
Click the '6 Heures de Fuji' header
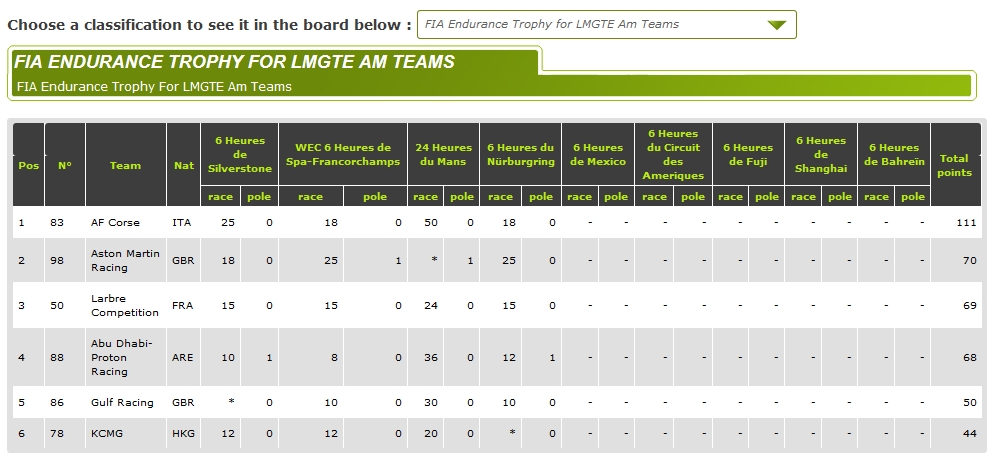(x=748, y=155)
